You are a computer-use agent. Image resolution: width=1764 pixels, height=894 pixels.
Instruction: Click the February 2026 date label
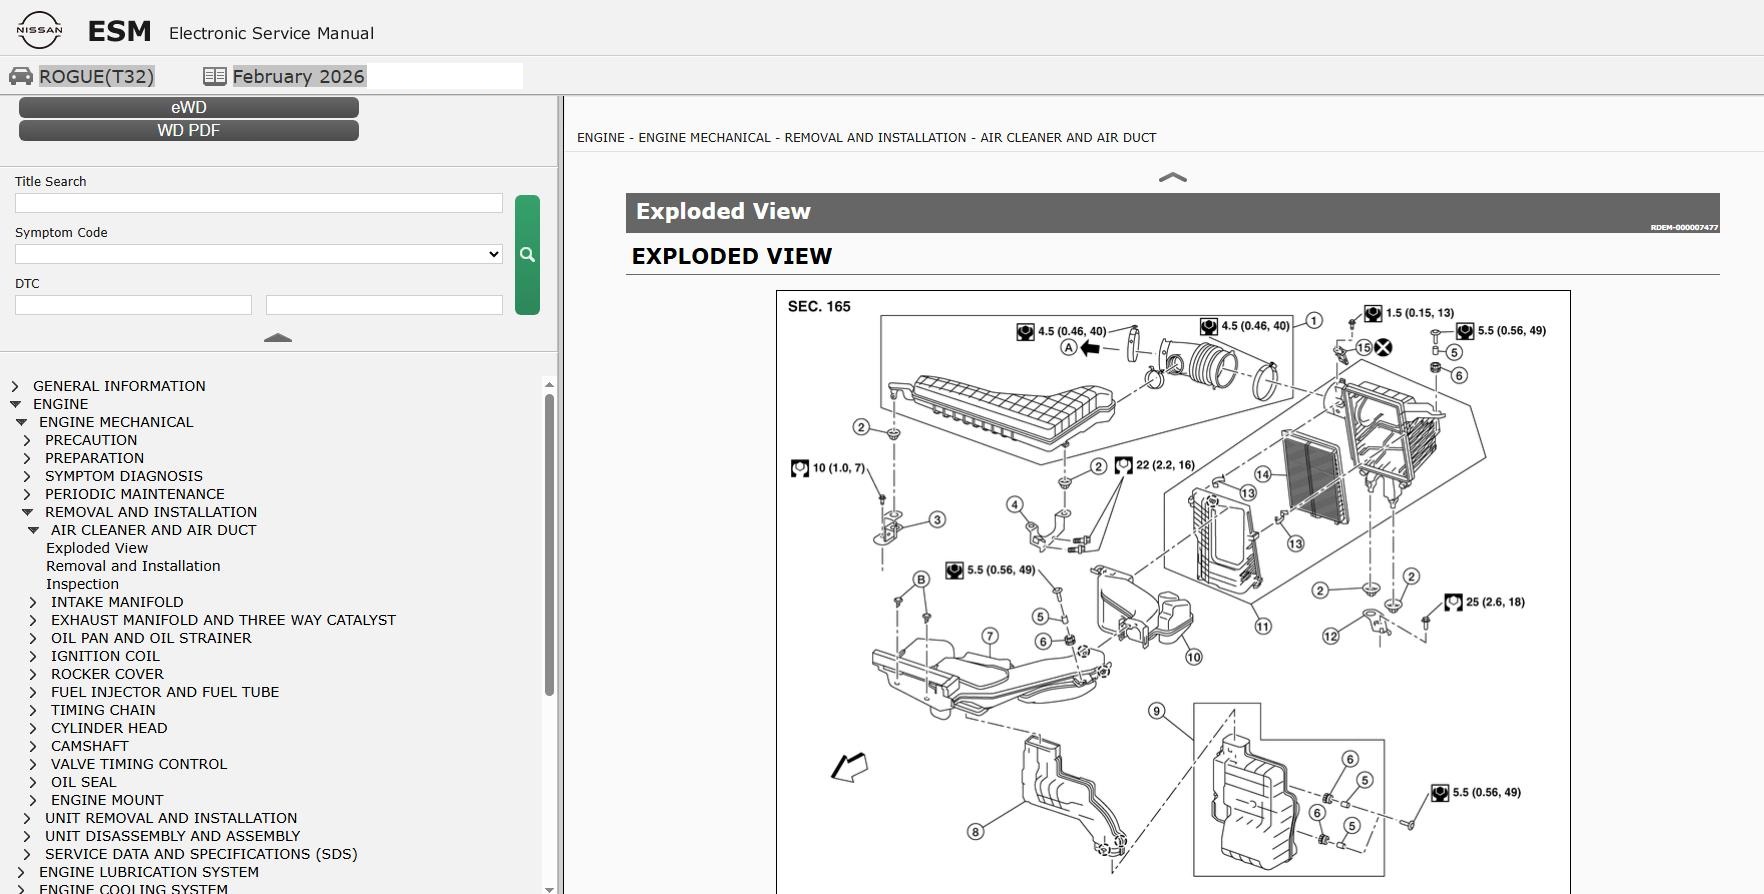[299, 76]
